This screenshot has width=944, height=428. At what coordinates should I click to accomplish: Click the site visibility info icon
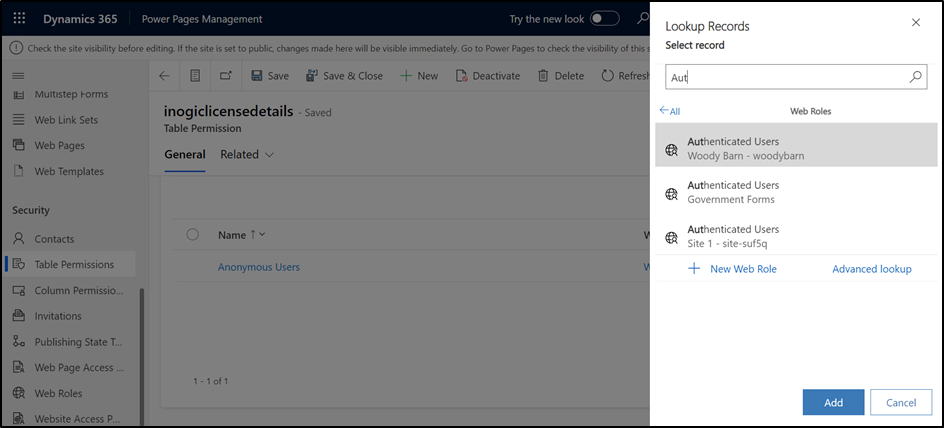click(16, 48)
